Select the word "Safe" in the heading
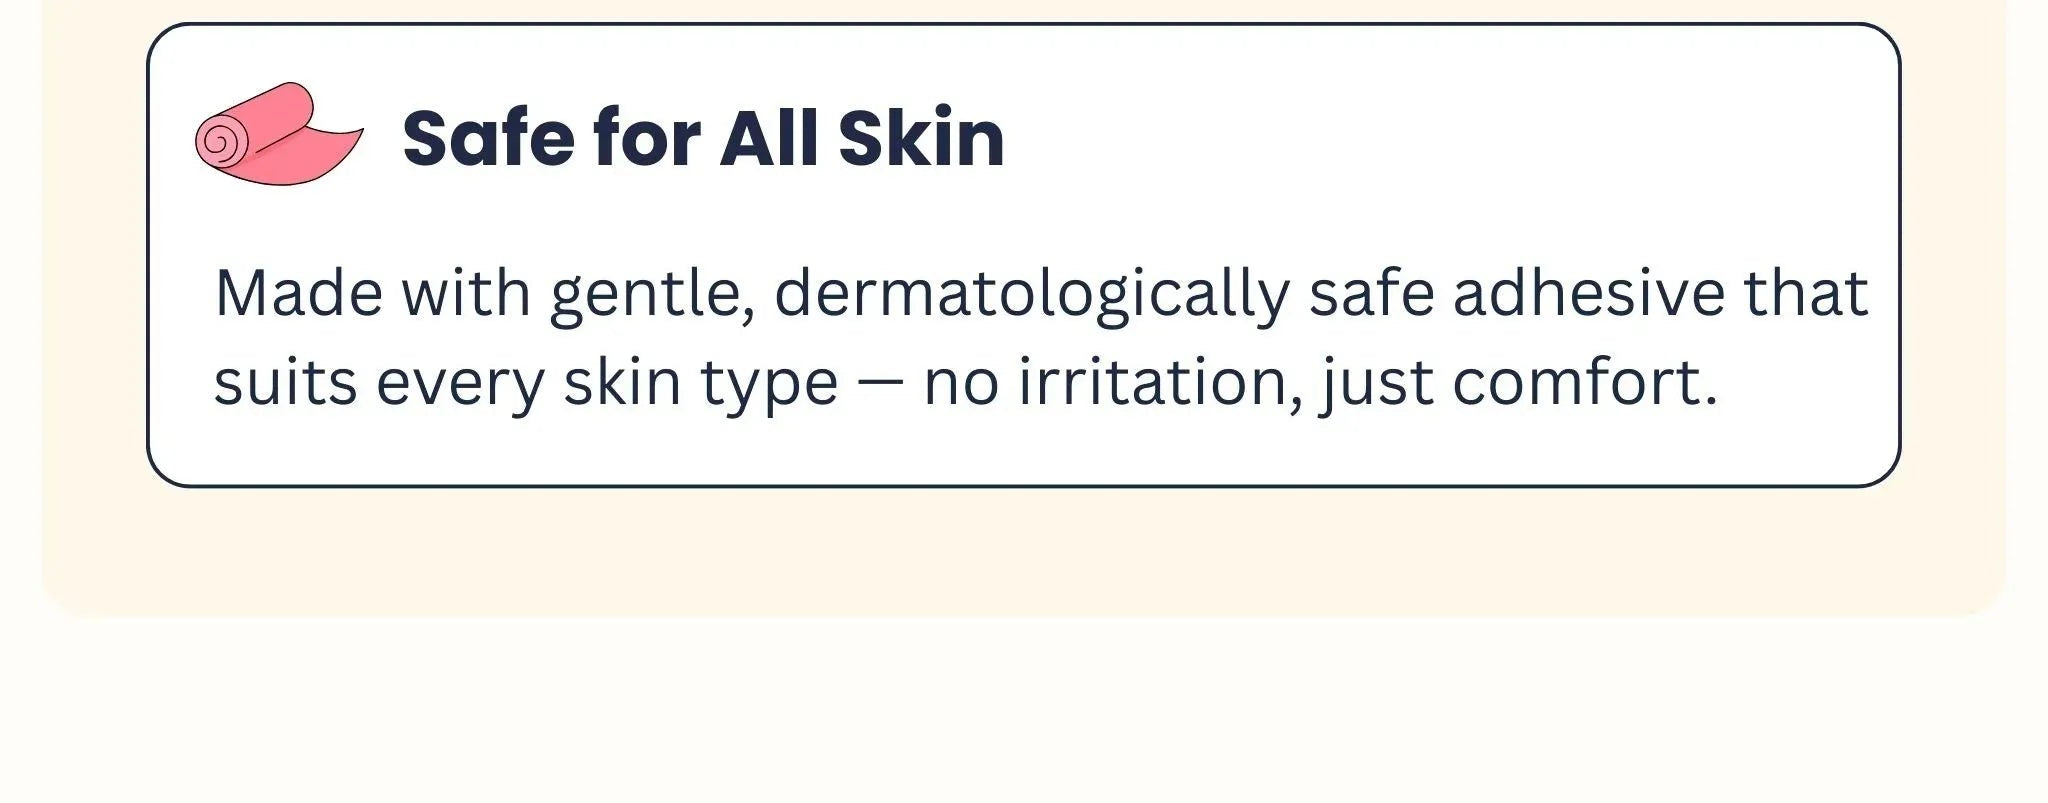The height and width of the screenshot is (803, 2048). (x=488, y=137)
